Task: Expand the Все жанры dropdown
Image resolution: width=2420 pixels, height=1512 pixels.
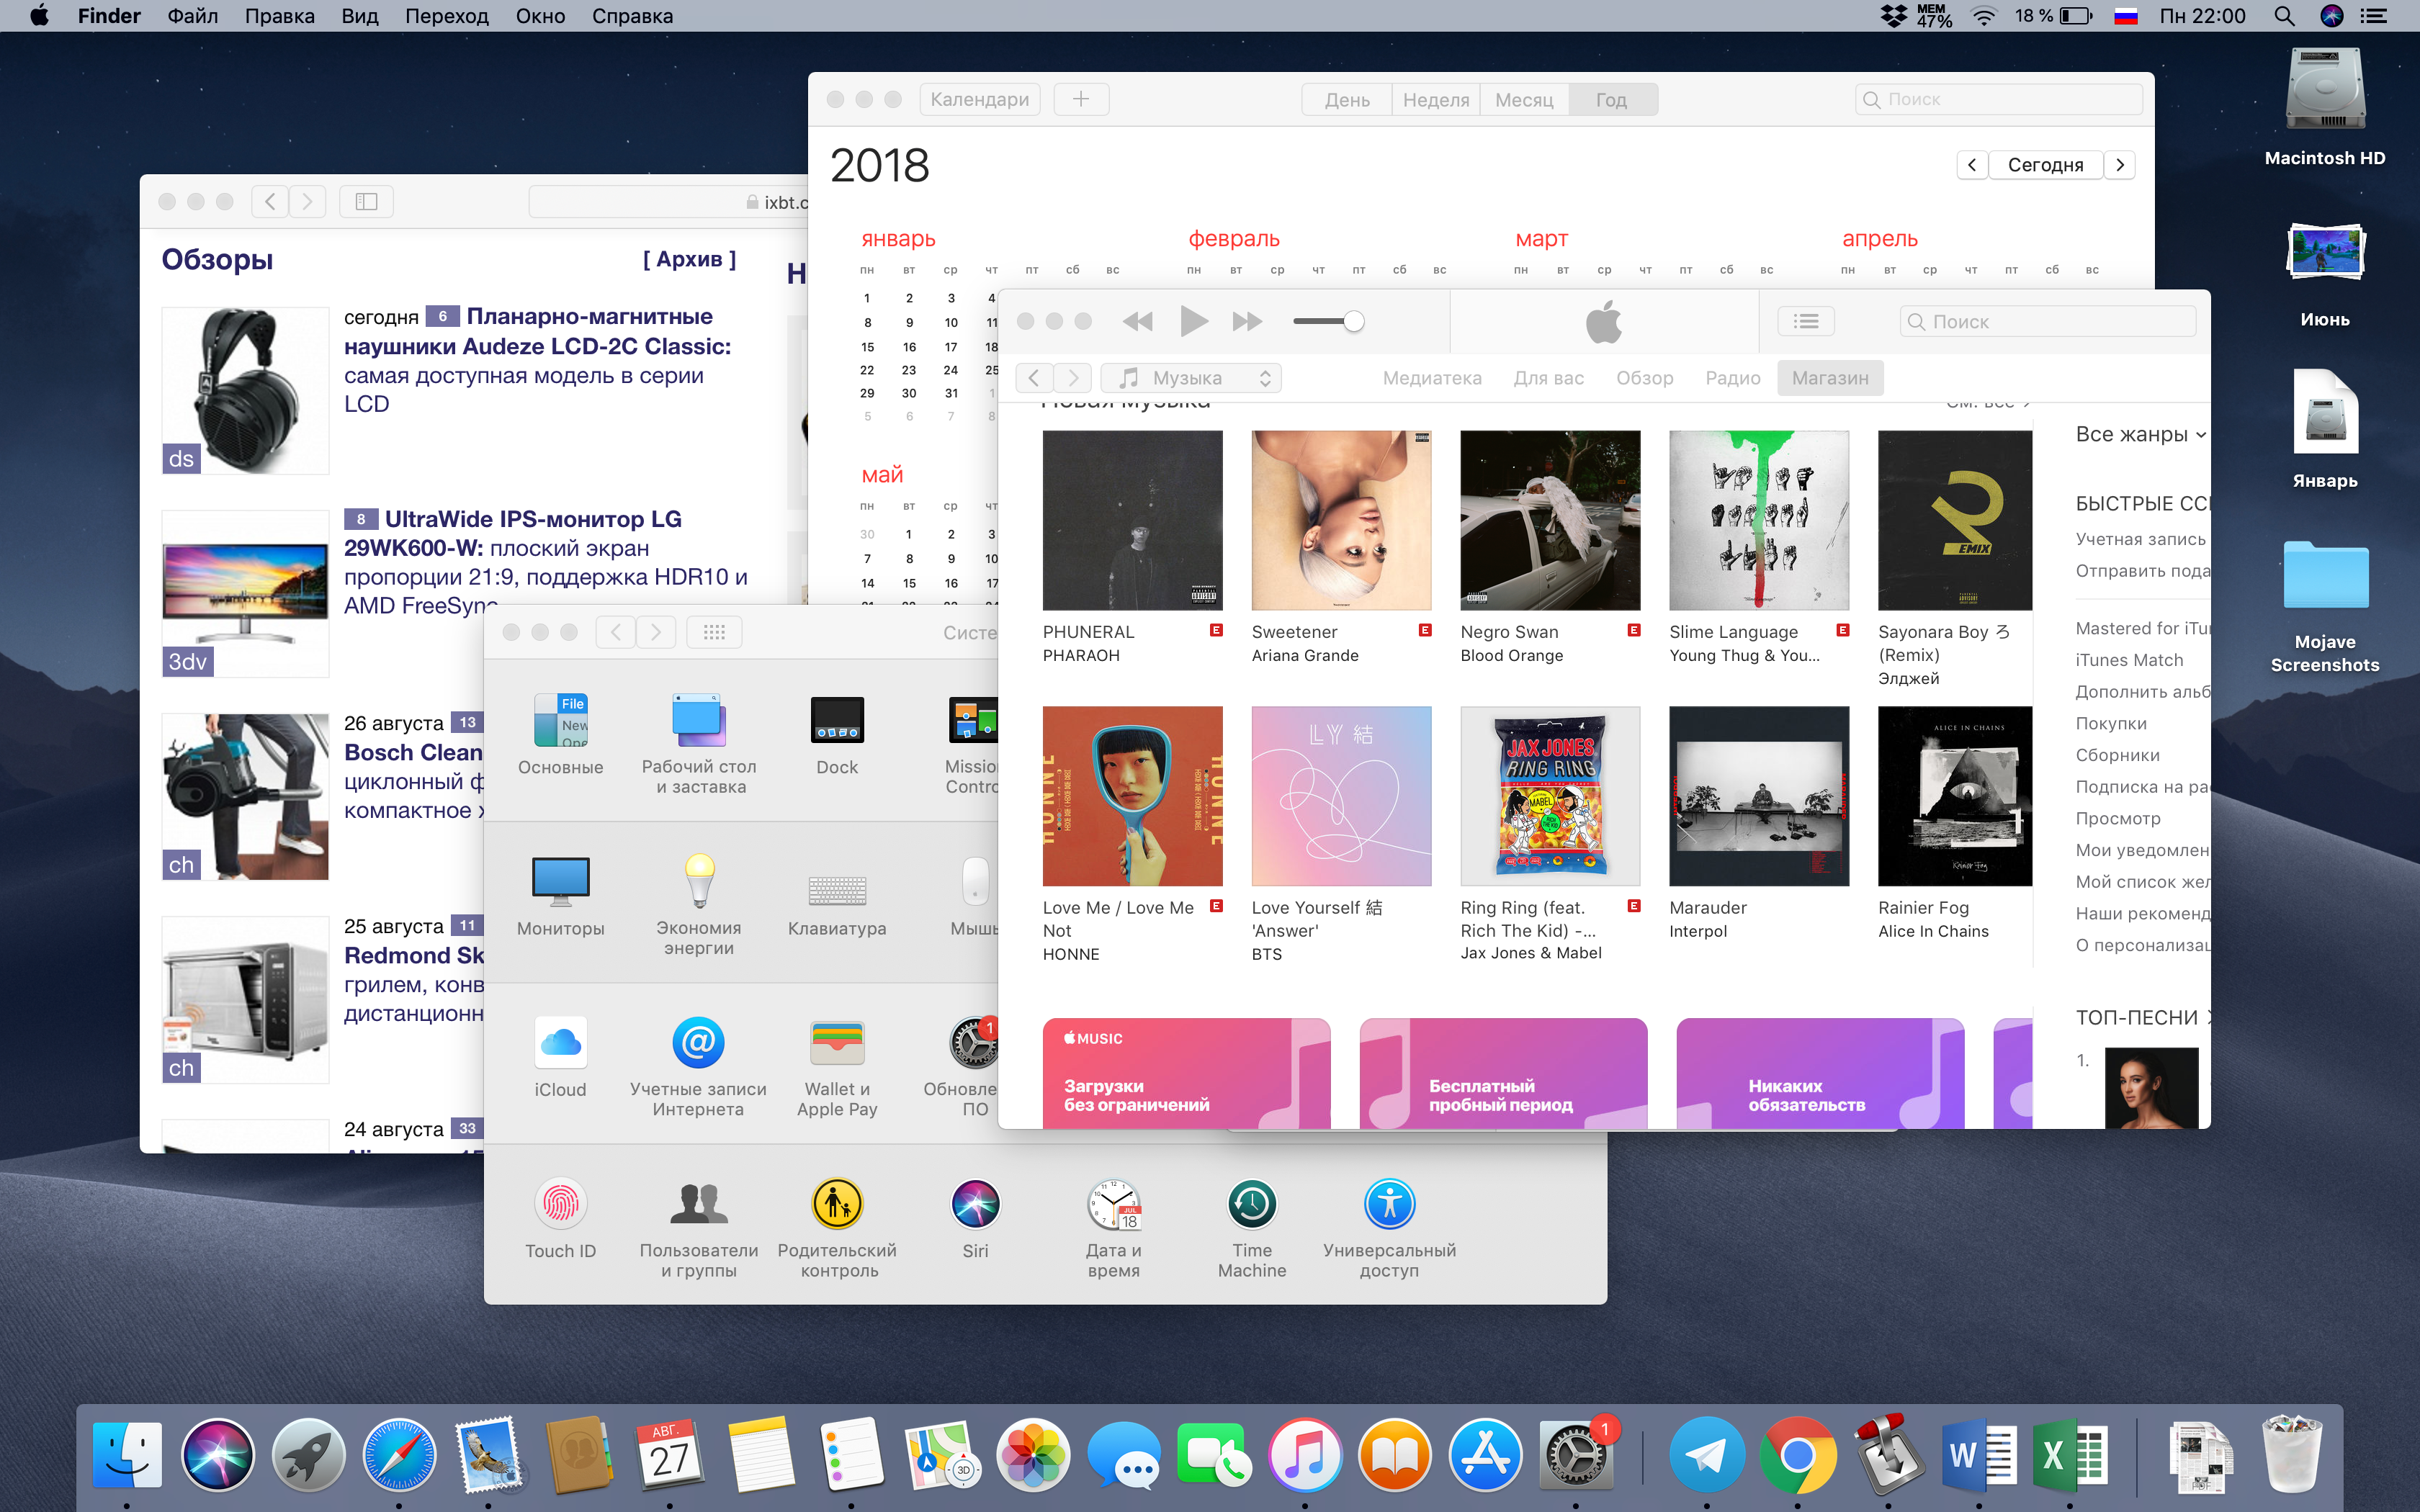Action: [2140, 434]
